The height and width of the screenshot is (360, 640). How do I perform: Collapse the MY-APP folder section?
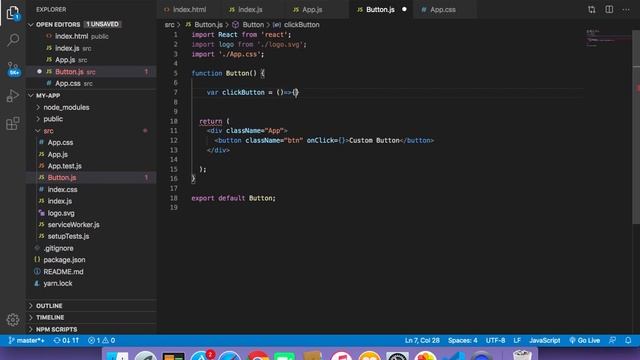48,96
